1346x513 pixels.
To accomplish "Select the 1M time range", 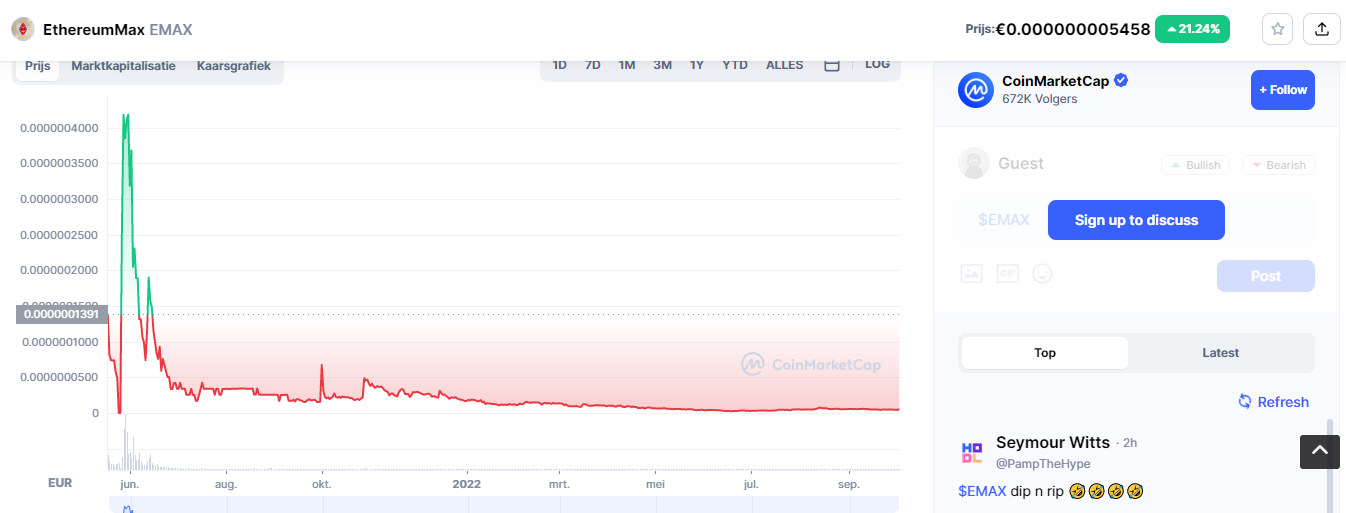I will pyautogui.click(x=627, y=65).
